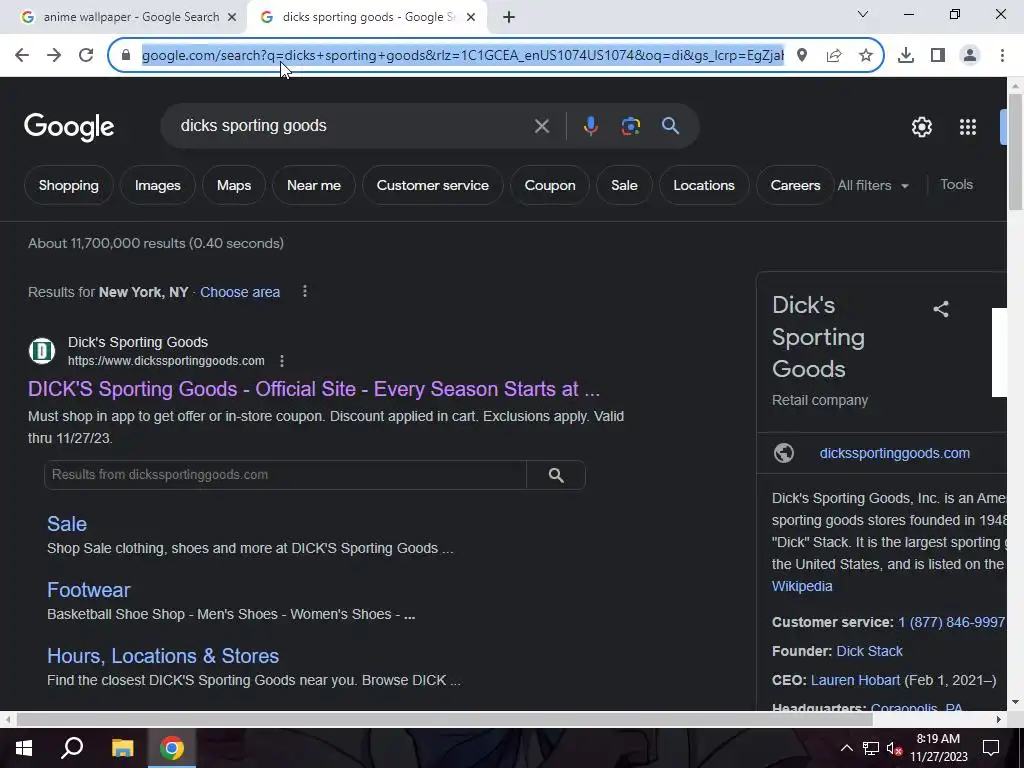Open Google quick settings gear
Image resolution: width=1024 pixels, height=768 pixels.
(921, 127)
